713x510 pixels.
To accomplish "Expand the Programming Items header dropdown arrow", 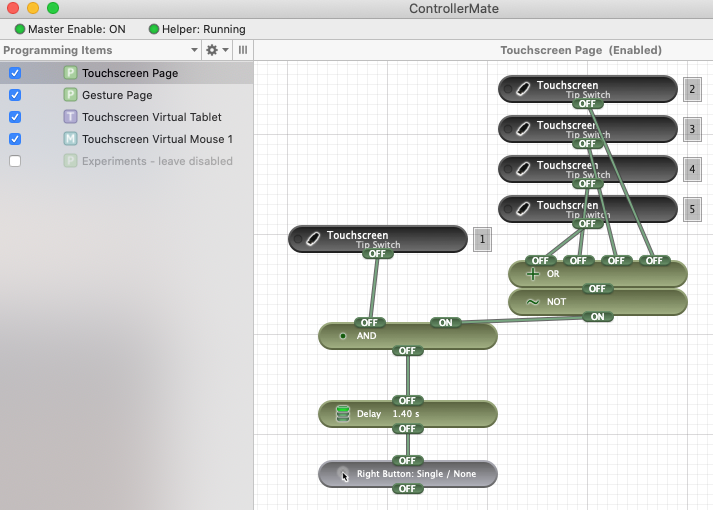I will 194,50.
